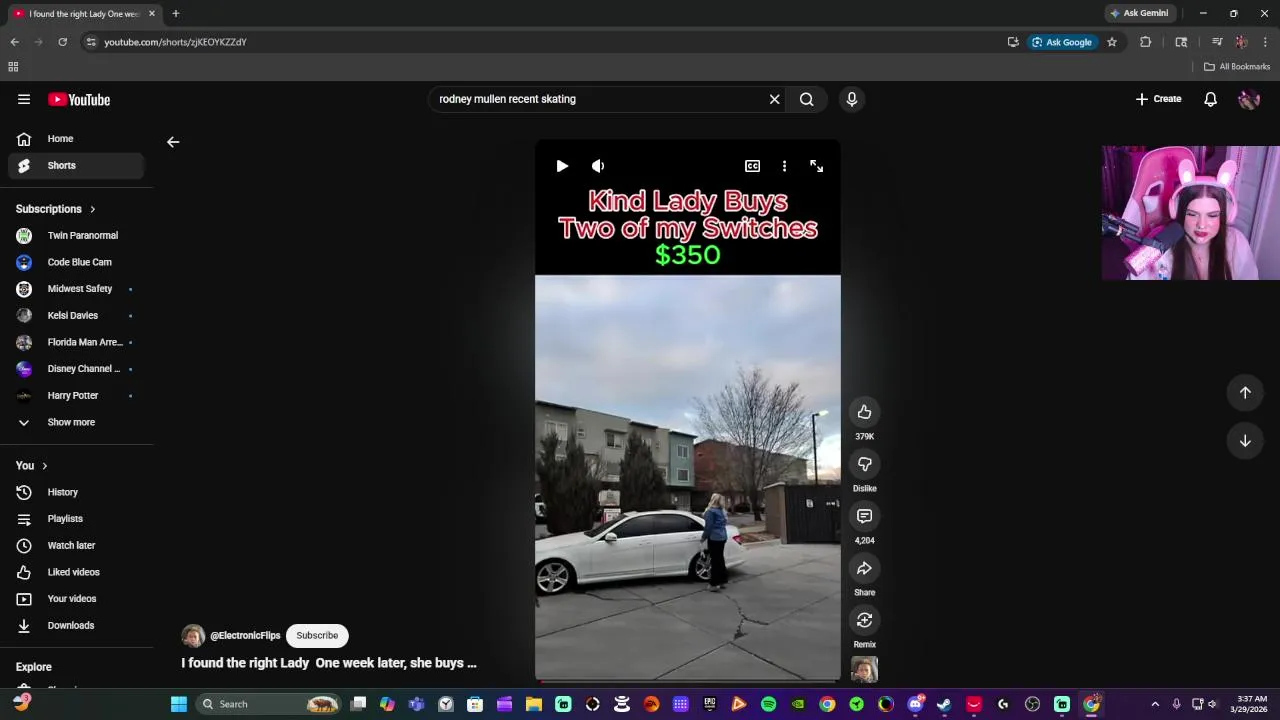This screenshot has height=720, width=1280.
Task: Reload the page in the browser
Action: [62, 42]
